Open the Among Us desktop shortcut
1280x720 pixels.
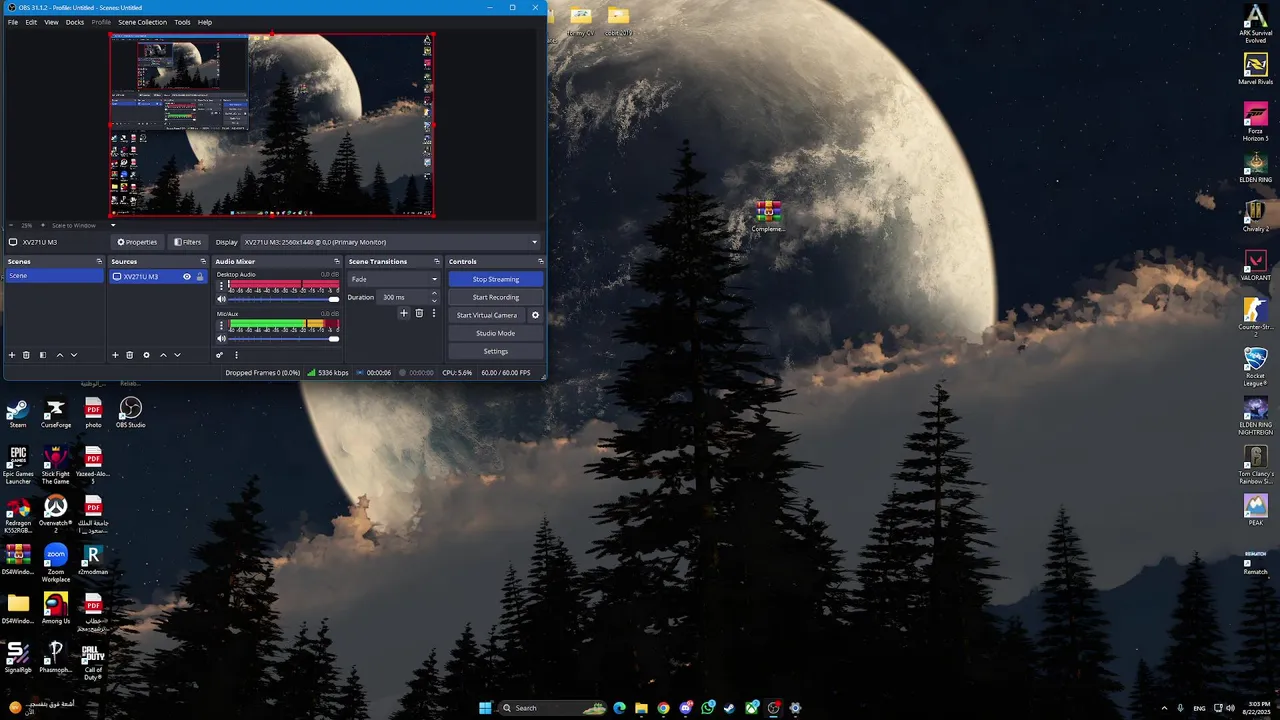coord(55,608)
